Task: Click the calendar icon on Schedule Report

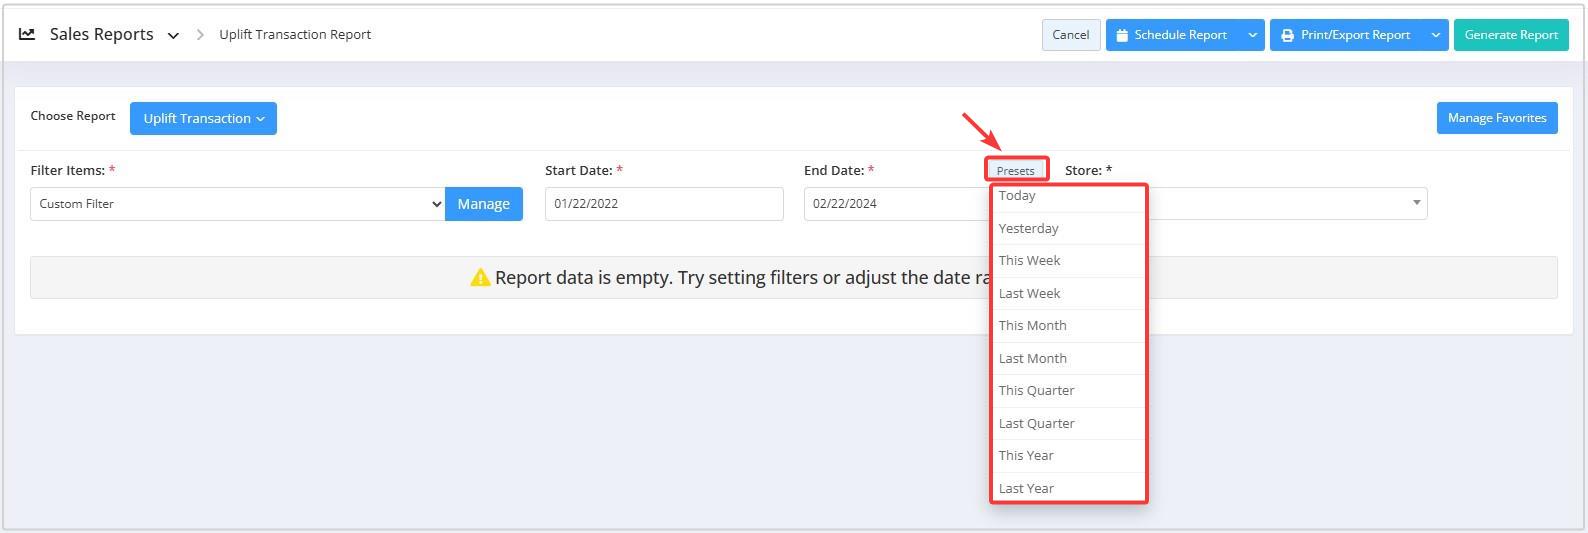Action: pyautogui.click(x=1122, y=35)
